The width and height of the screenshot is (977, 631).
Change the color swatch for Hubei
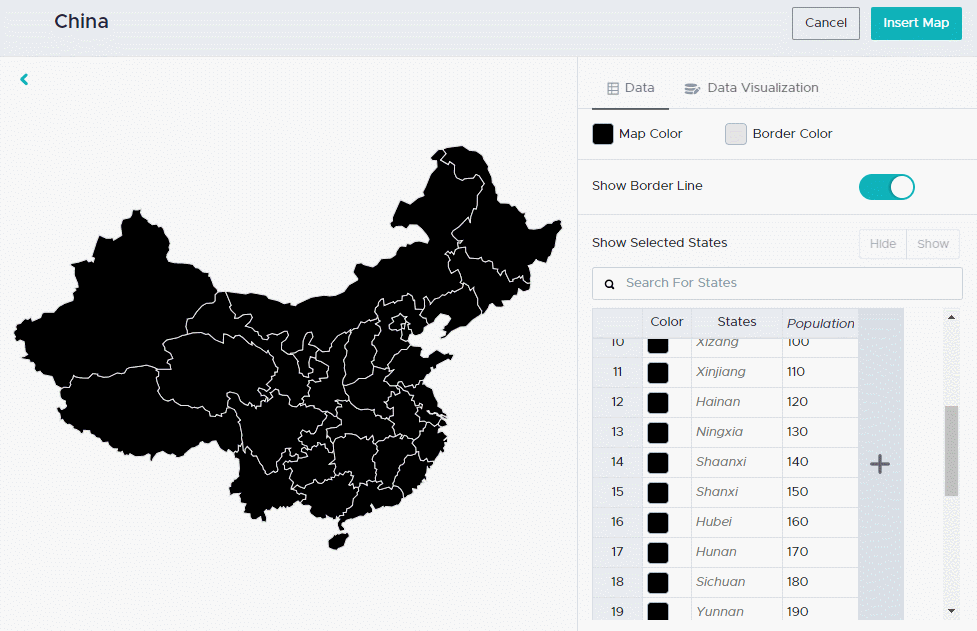pyautogui.click(x=658, y=522)
